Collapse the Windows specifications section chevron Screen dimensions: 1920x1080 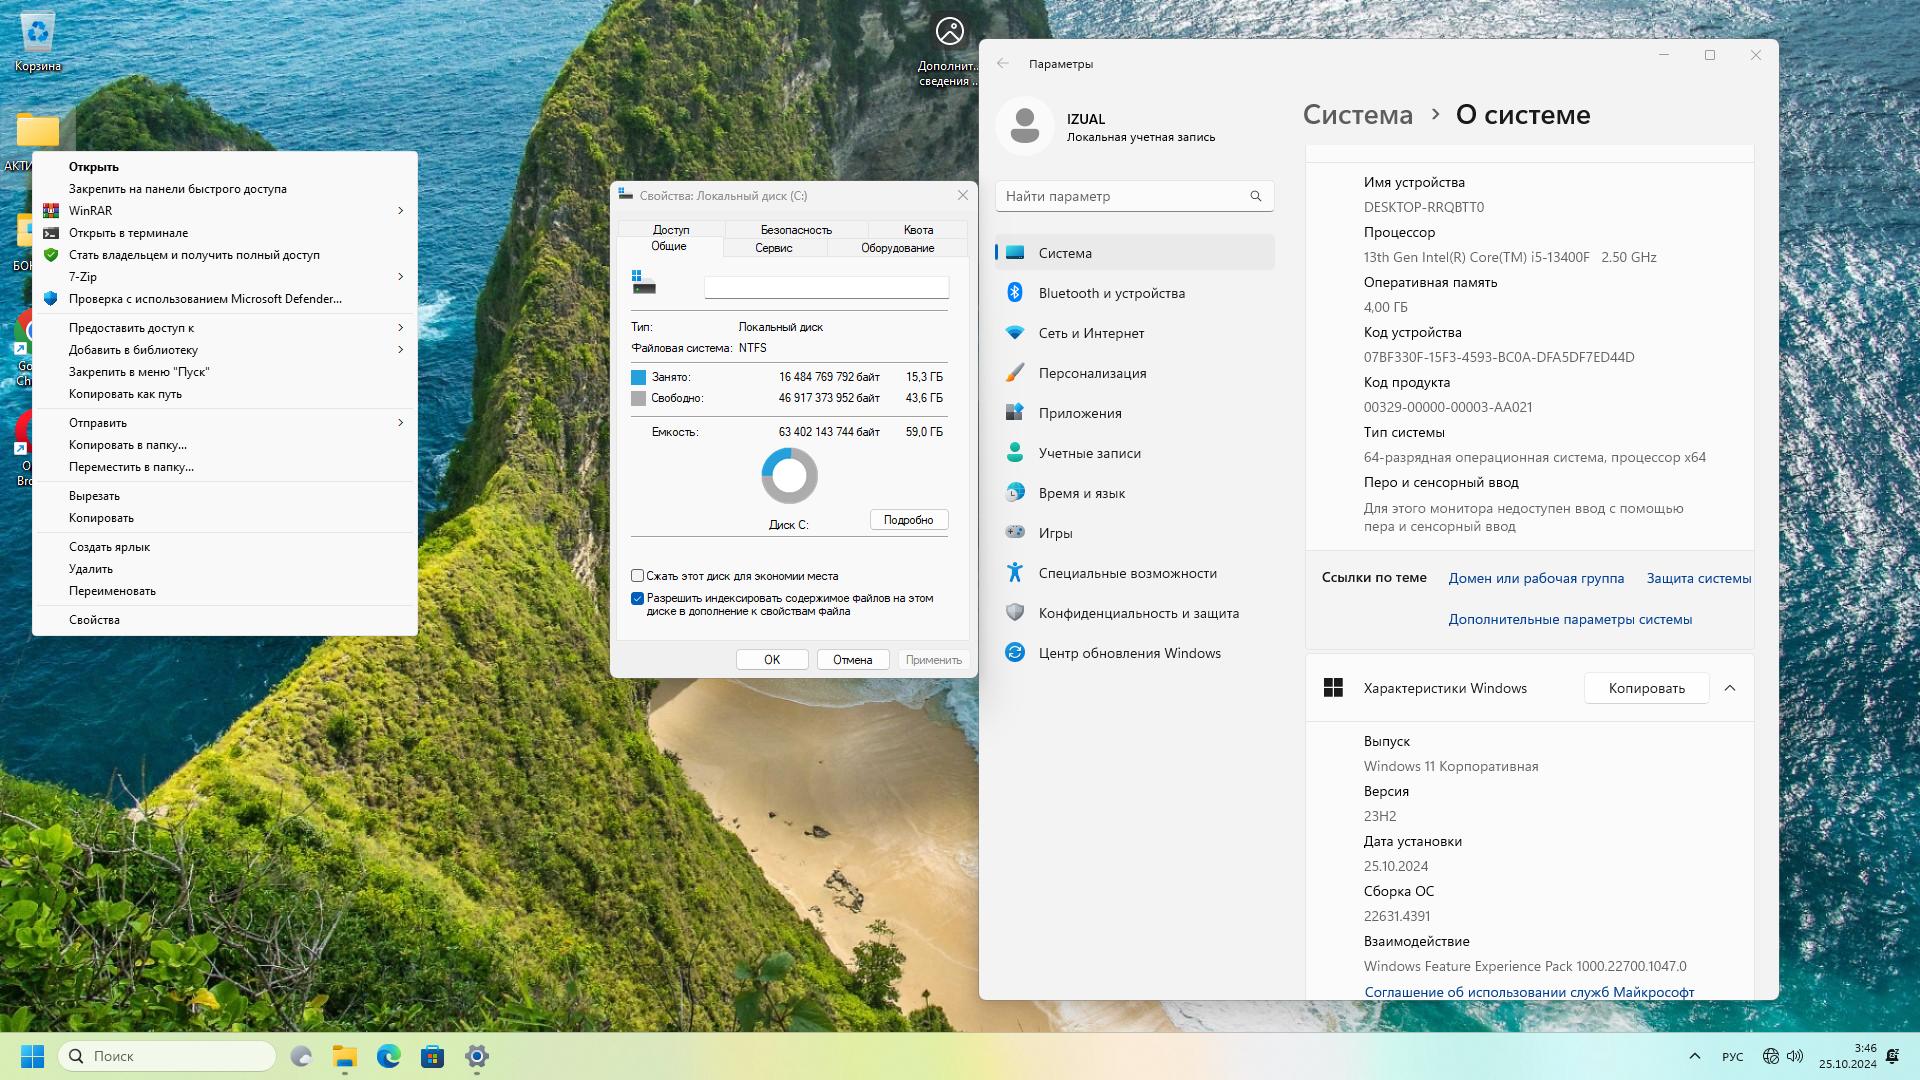1730,688
